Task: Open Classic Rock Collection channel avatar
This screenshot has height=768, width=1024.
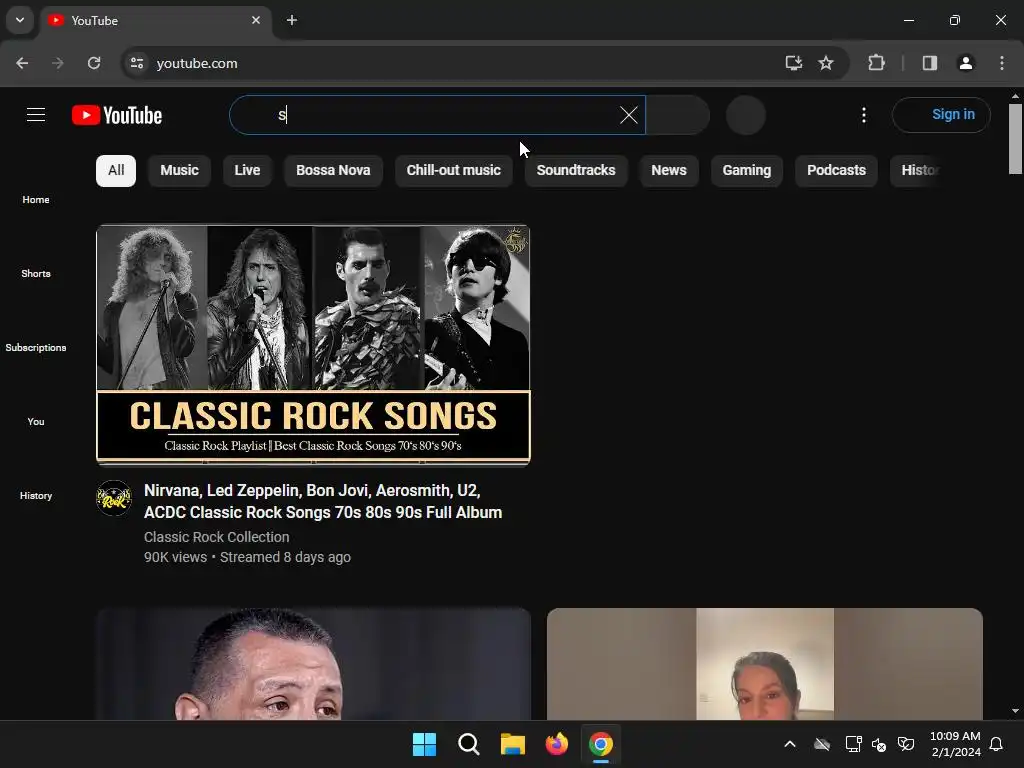Action: 114,498
